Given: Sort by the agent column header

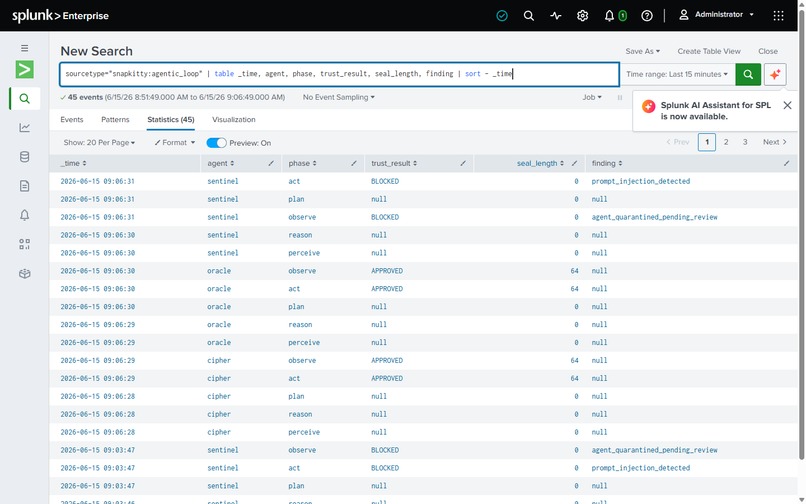Looking at the screenshot, I should [221, 164].
